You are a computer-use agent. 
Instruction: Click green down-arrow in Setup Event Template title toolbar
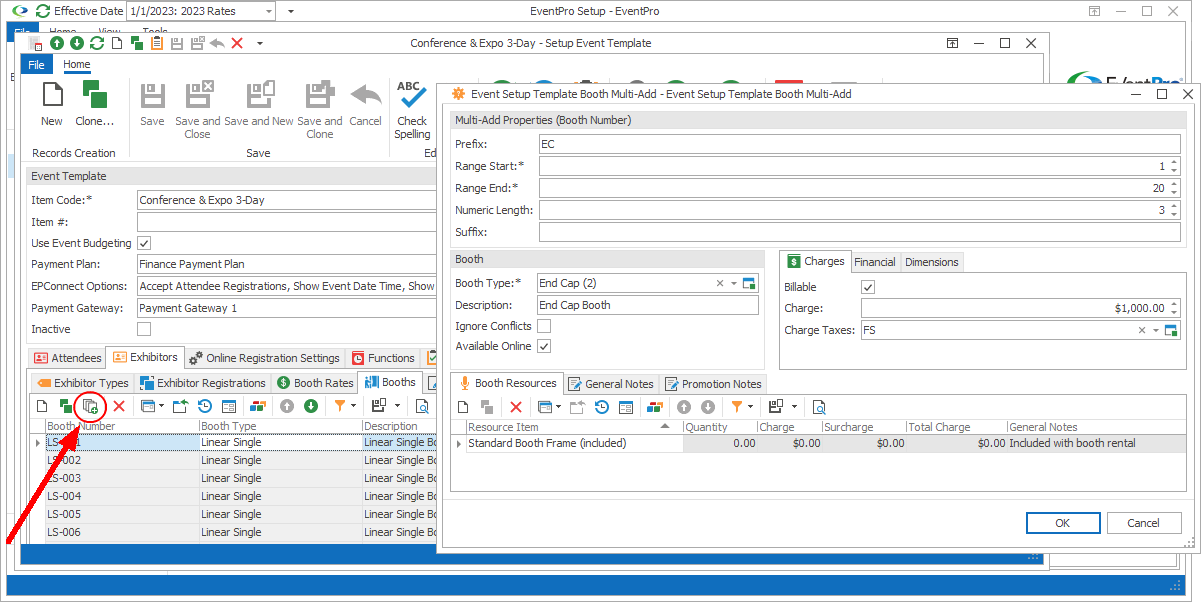coord(77,44)
